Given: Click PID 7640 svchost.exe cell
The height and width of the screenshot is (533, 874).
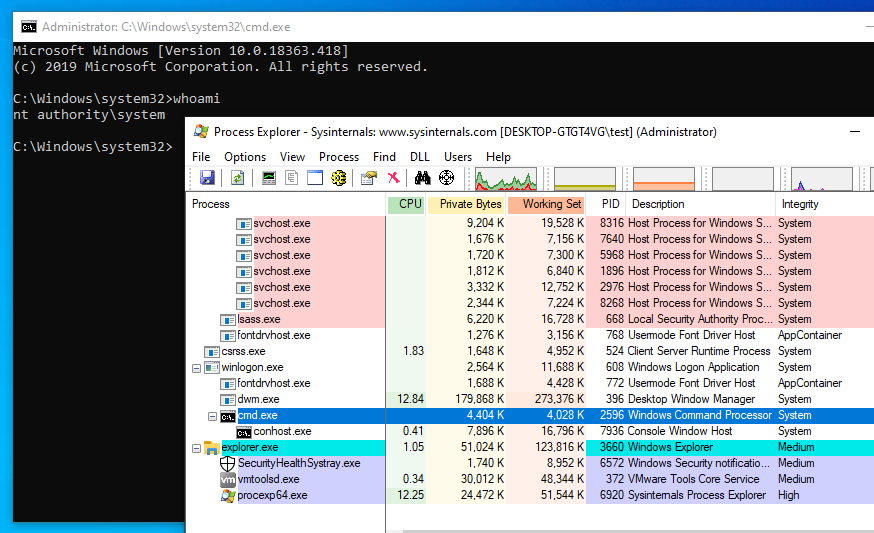Looking at the screenshot, I should click(x=611, y=239).
